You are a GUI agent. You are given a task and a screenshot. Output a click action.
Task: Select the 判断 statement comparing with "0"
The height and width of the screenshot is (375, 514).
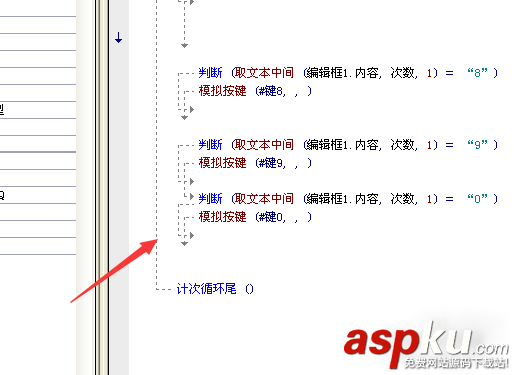[348, 199]
